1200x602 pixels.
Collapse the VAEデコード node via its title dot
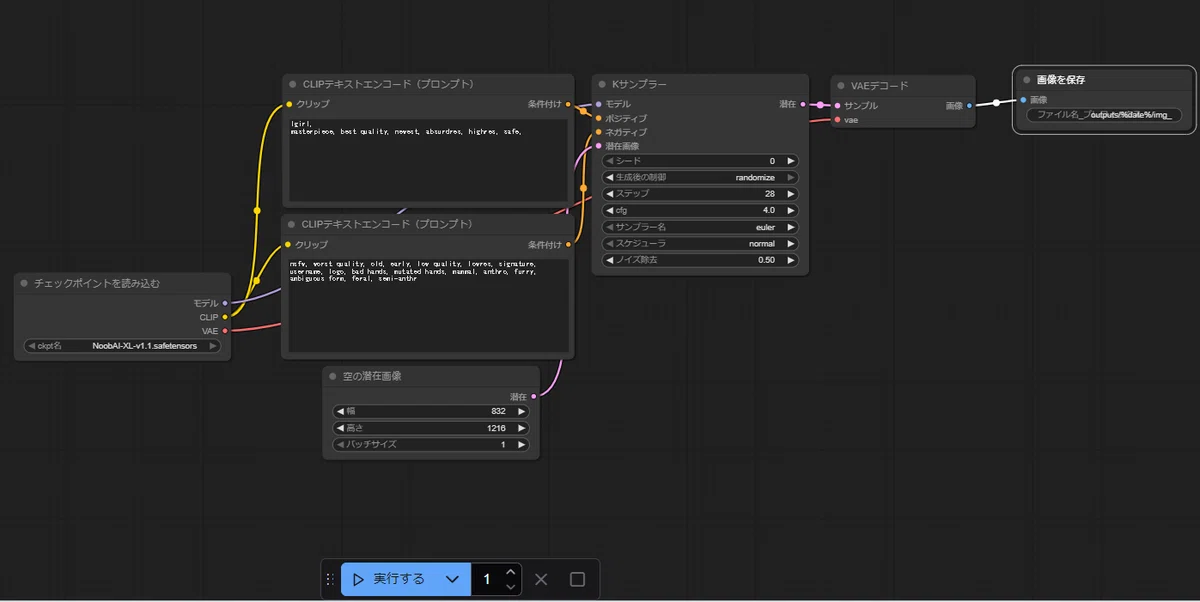841,86
